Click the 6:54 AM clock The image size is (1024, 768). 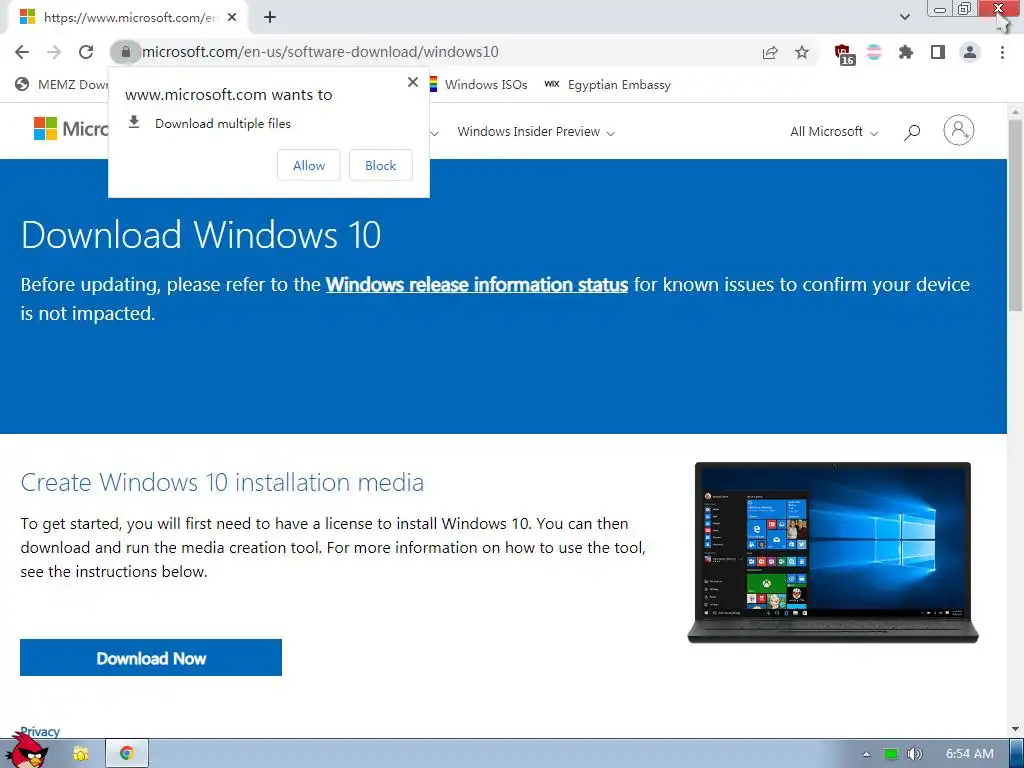pyautogui.click(x=970, y=754)
